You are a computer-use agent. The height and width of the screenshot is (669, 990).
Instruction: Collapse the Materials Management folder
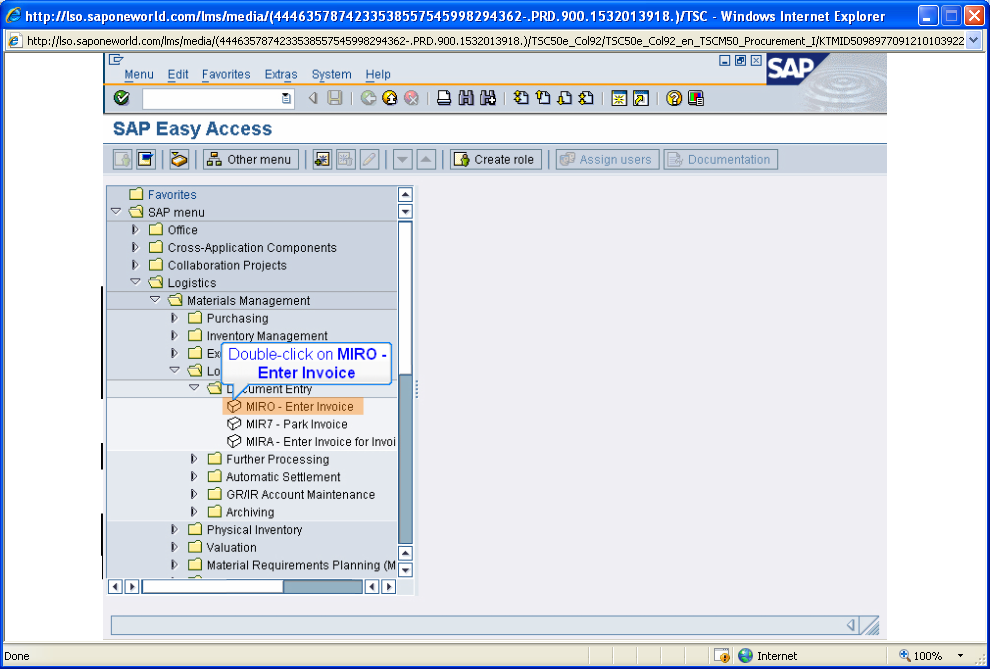coord(155,300)
